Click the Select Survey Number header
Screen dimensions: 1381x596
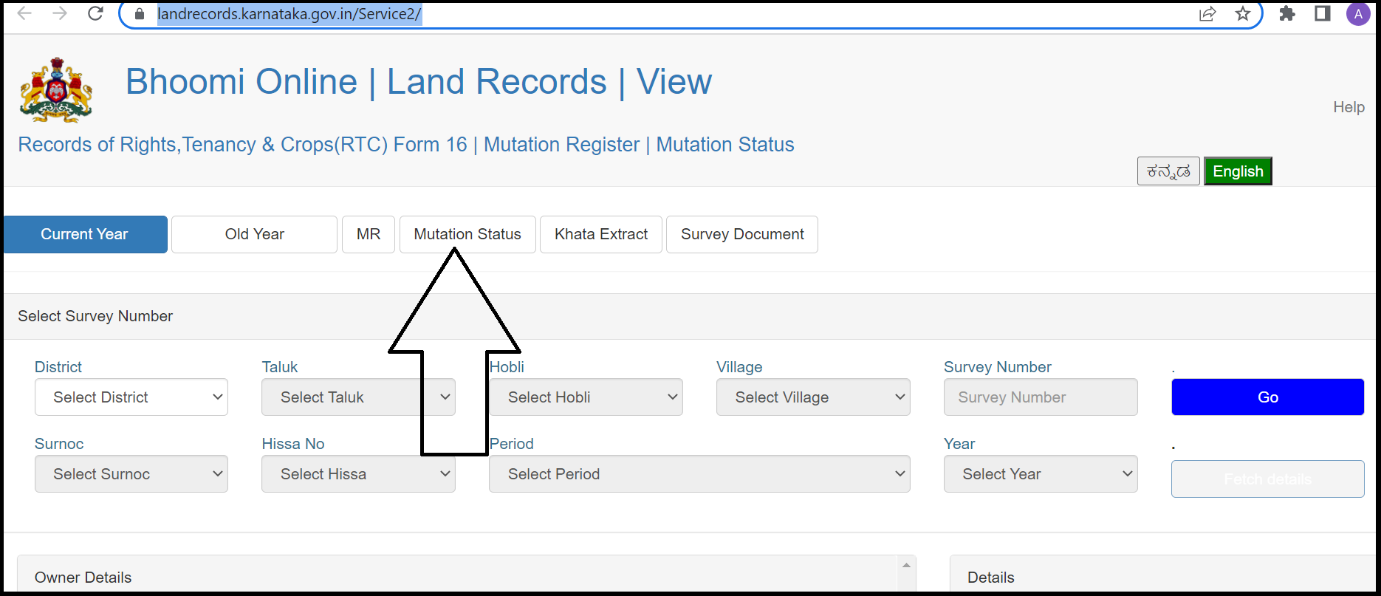click(x=95, y=316)
